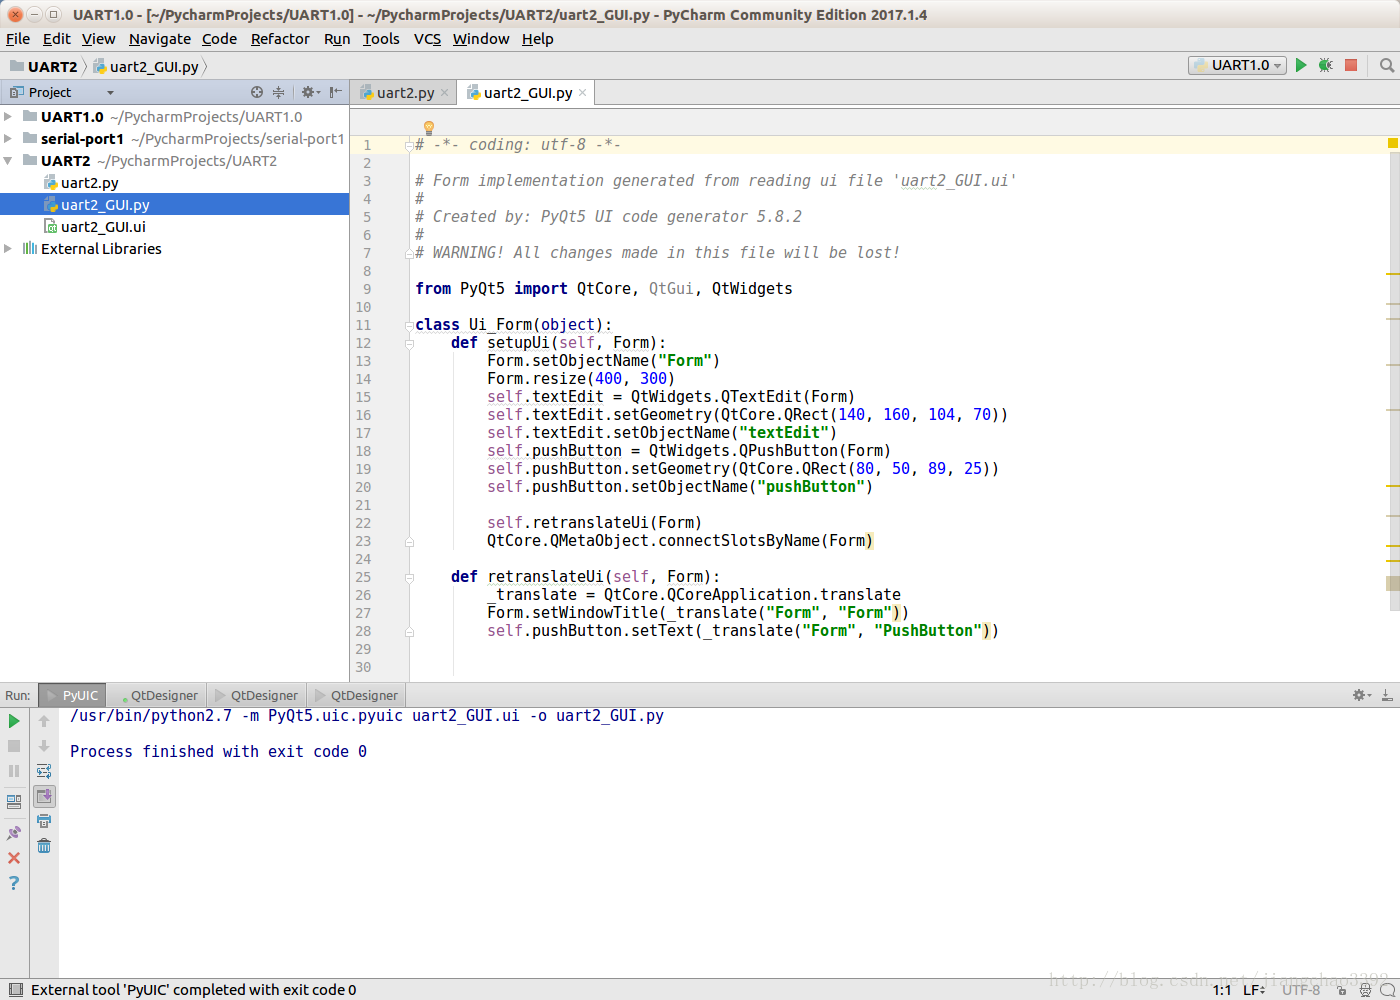Expand External Libraries tree node
Screen dimensions: 1400x1000
8,249
